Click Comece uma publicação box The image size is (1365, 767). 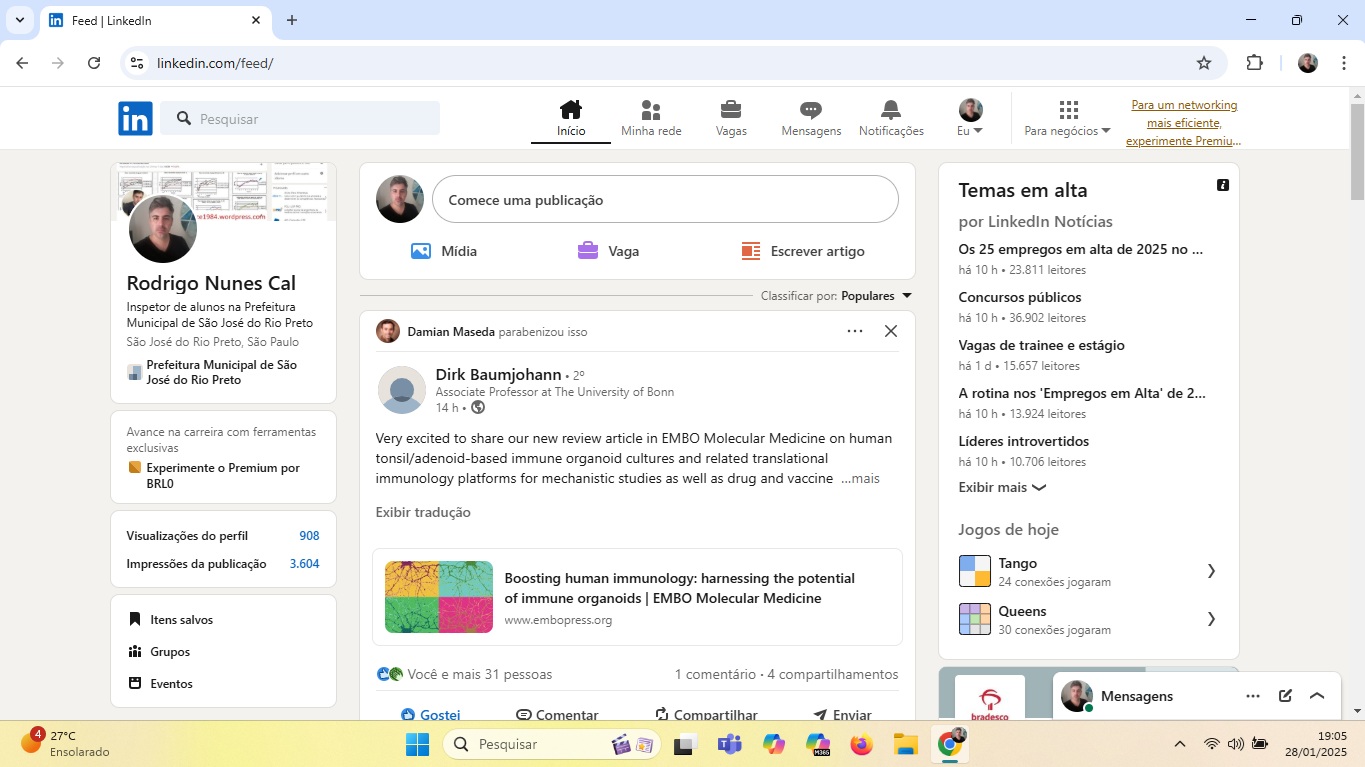tap(665, 199)
